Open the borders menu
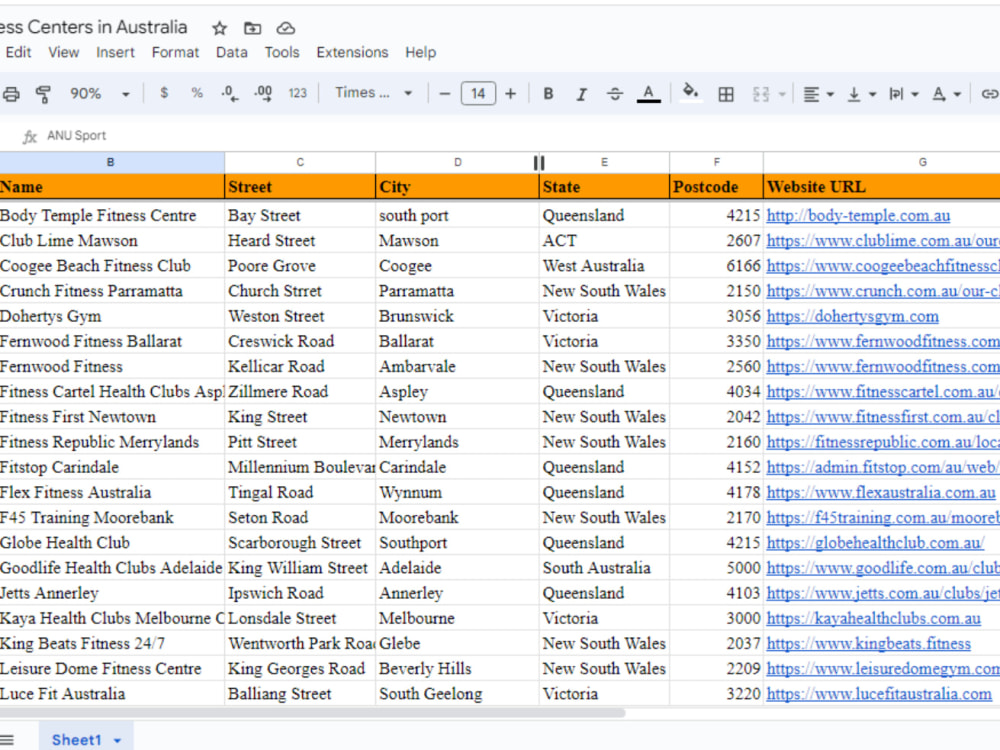The image size is (1000, 750). click(726, 94)
